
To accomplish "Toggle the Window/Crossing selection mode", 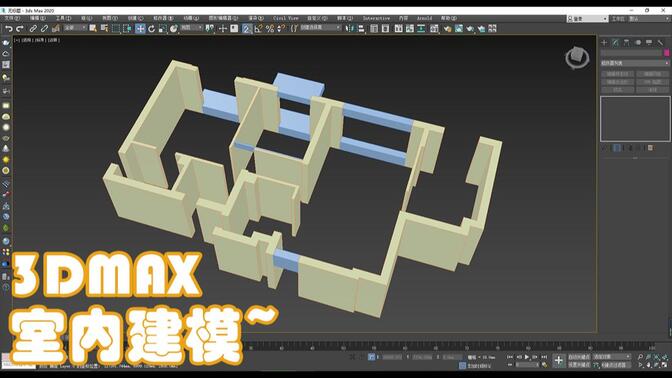I will tap(127, 29).
